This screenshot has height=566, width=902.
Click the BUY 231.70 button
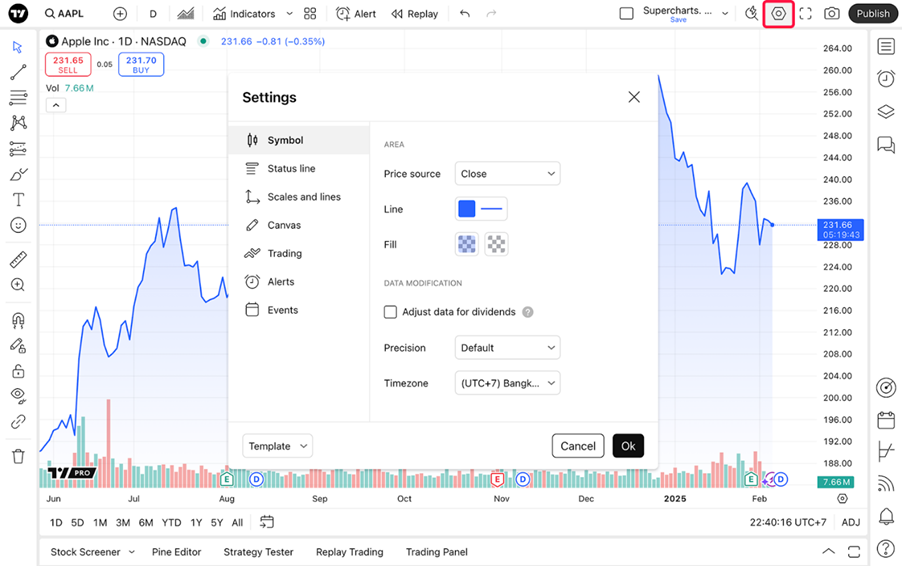[141, 64]
